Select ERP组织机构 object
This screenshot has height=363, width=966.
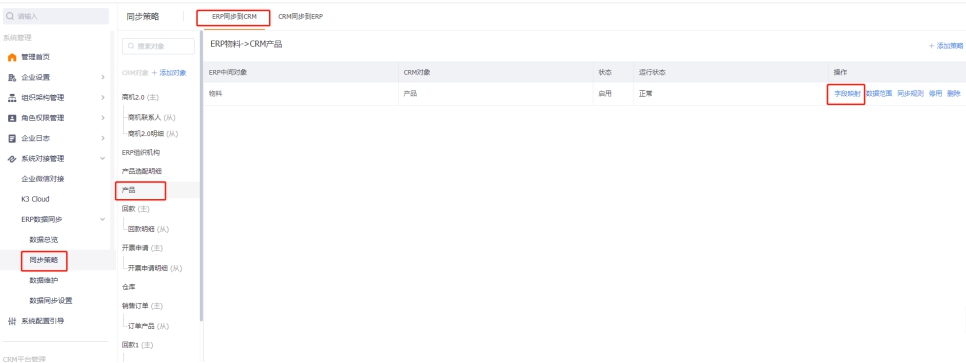[141, 152]
